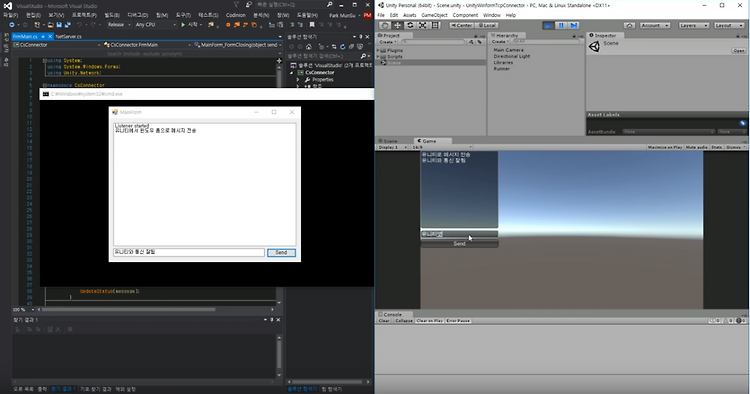
Task: Click Send button in Unity Game view
Action: [x=459, y=244]
